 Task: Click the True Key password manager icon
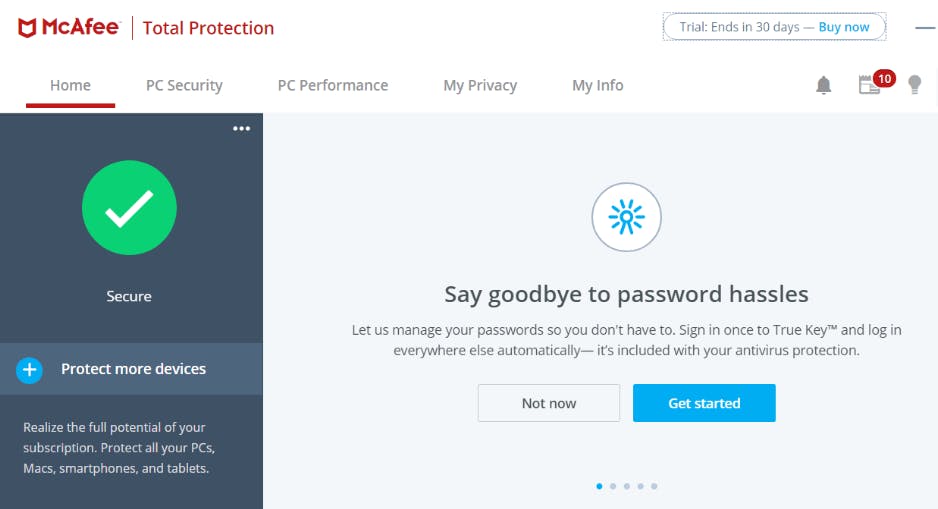tap(626, 217)
